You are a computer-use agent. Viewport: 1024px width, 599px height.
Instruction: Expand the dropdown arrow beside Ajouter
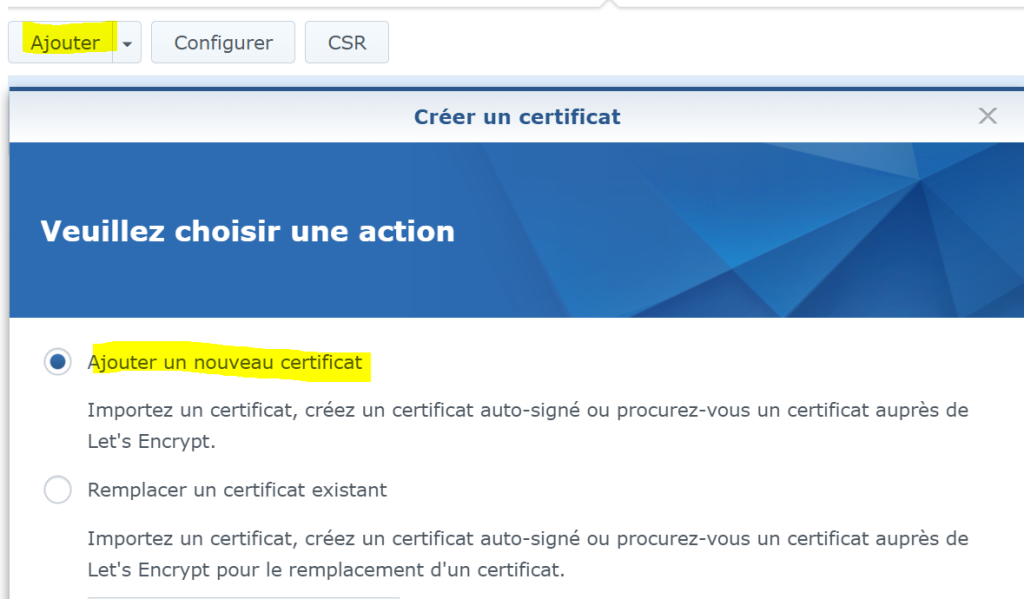(127, 44)
